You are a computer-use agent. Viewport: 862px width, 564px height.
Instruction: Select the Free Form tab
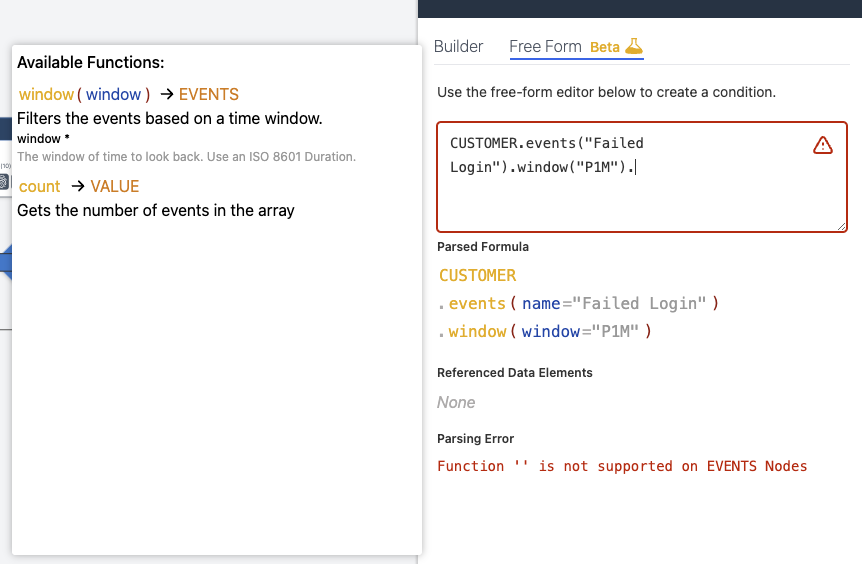[545, 46]
